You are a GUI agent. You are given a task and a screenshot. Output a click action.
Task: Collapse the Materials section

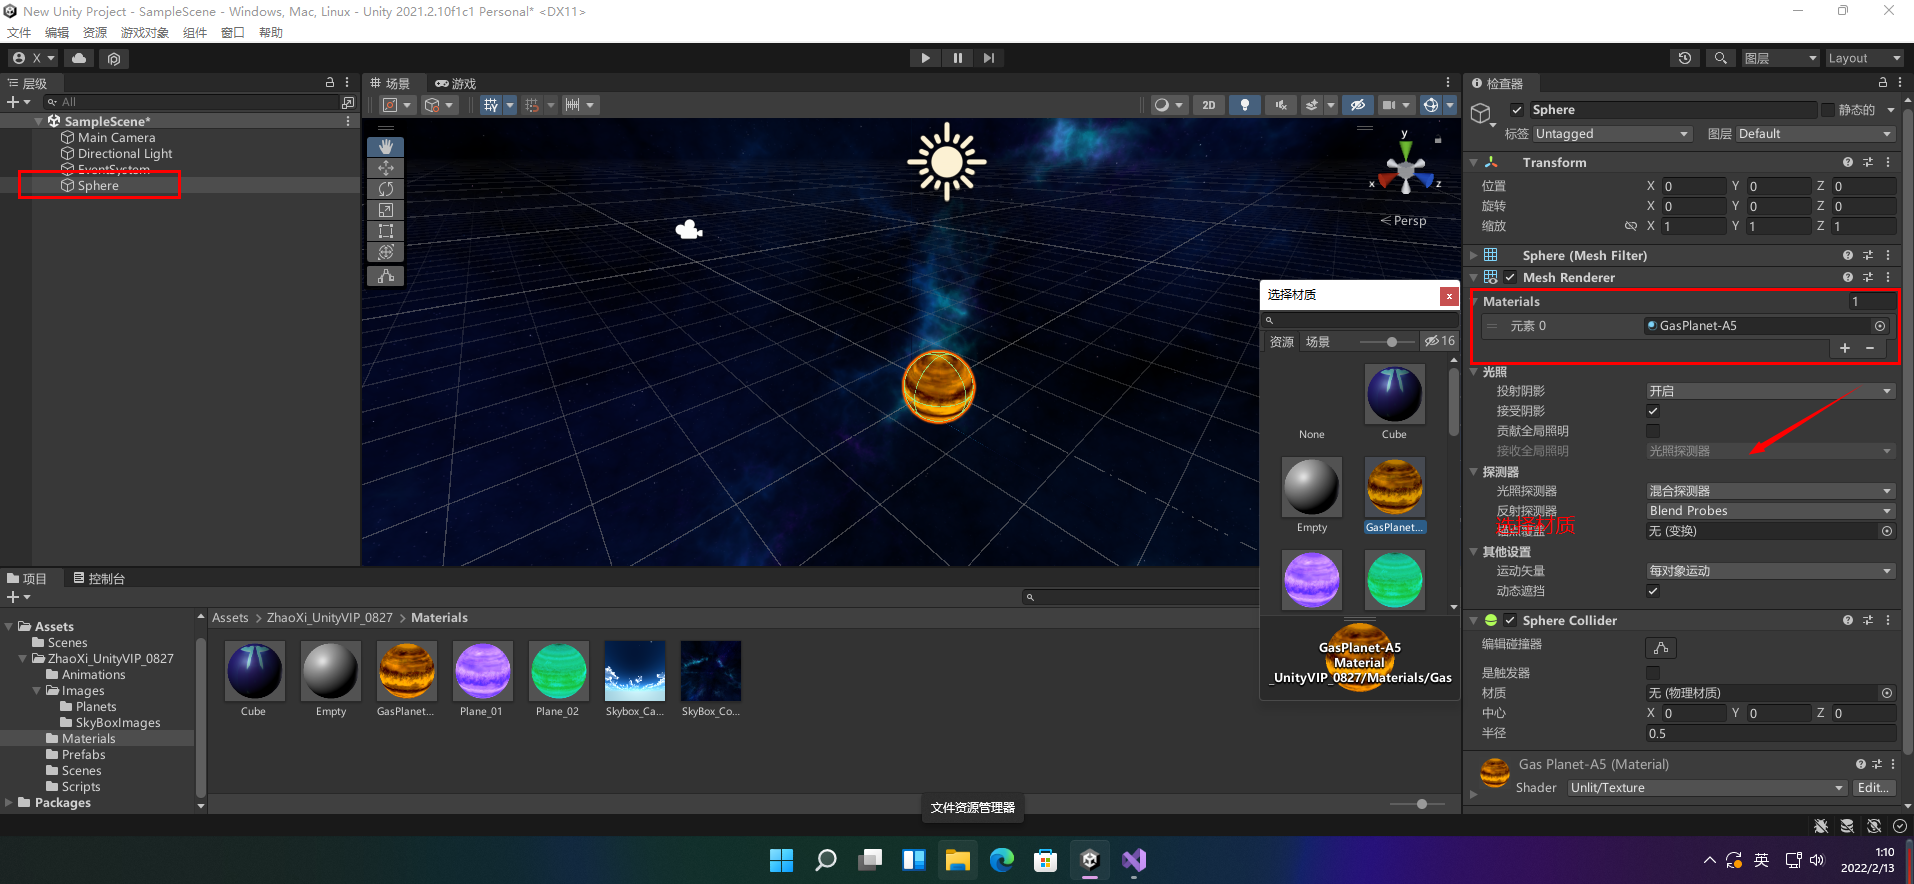pos(1475,301)
